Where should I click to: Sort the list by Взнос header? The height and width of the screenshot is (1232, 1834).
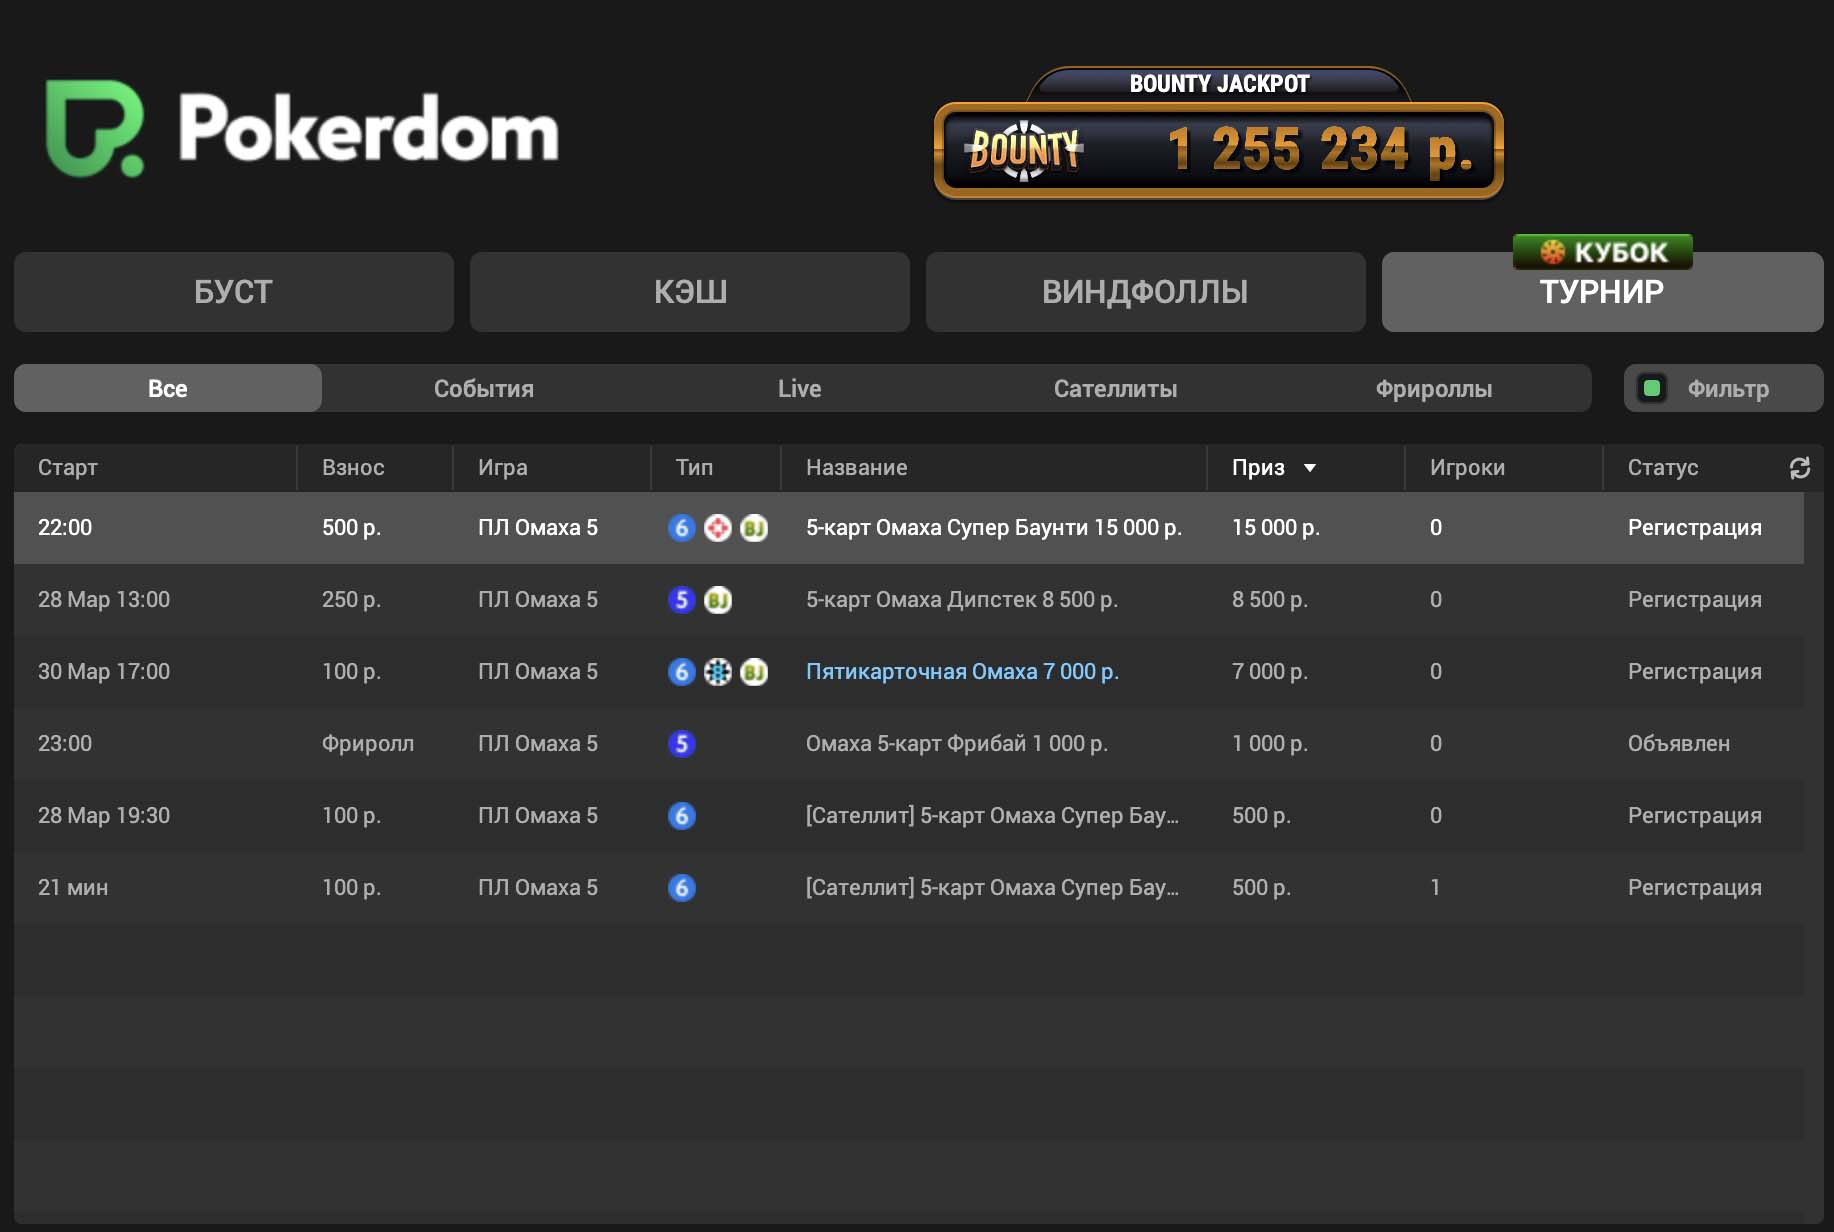coord(353,468)
